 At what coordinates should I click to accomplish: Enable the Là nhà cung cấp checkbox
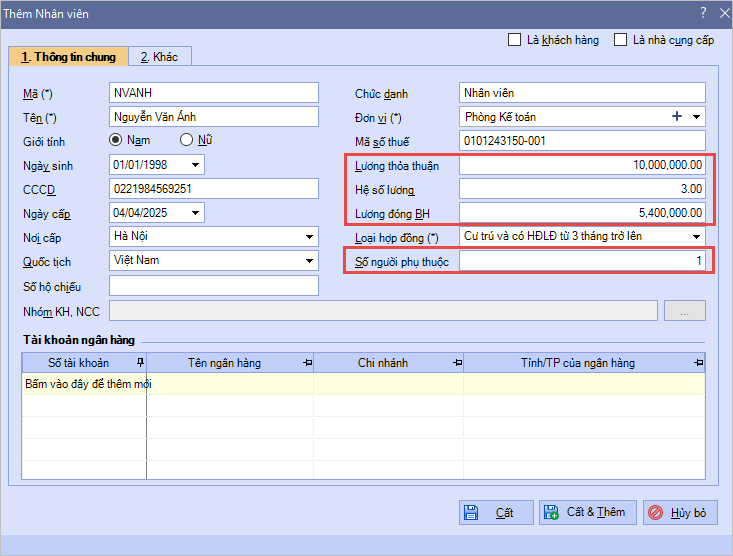point(621,41)
